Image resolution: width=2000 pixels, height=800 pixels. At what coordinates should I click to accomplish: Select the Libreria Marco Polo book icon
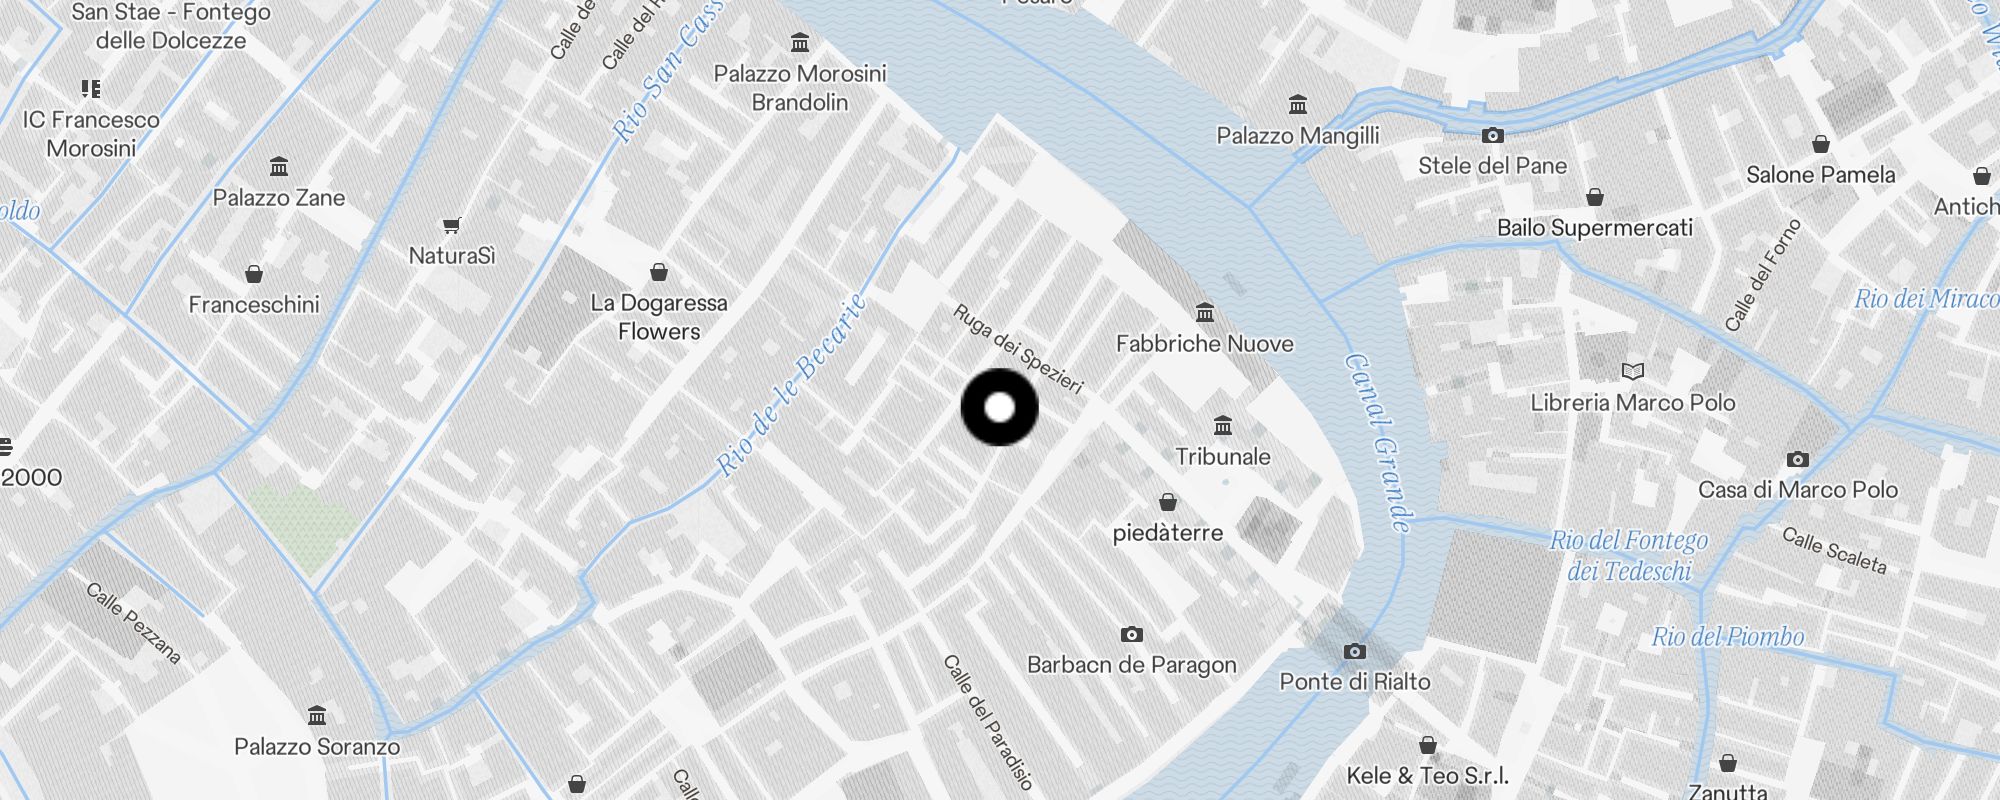coord(1633,372)
